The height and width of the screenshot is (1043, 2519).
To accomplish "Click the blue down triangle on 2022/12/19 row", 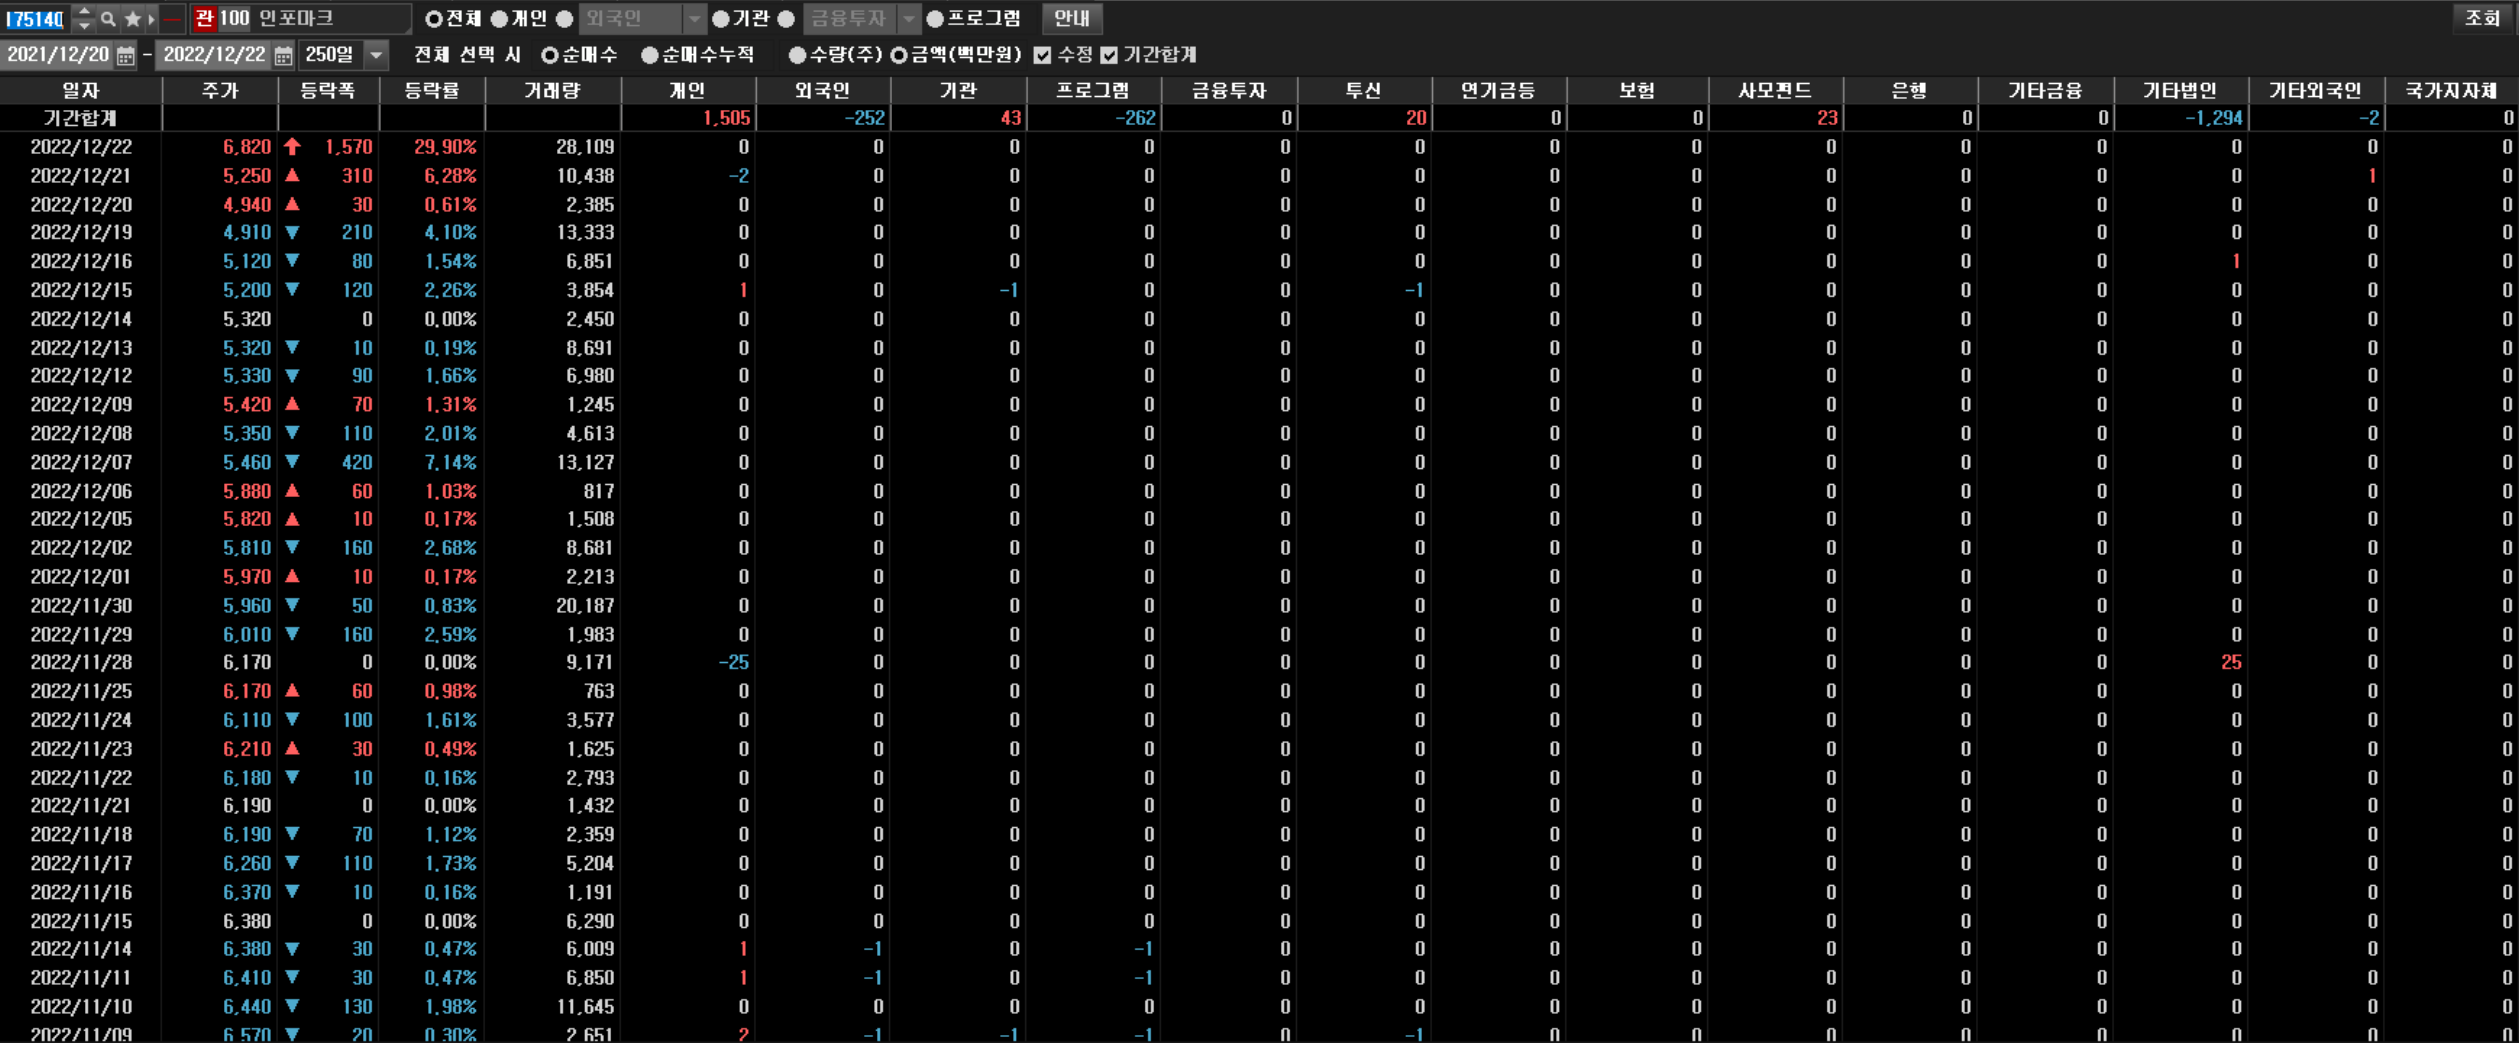I will pos(292,232).
